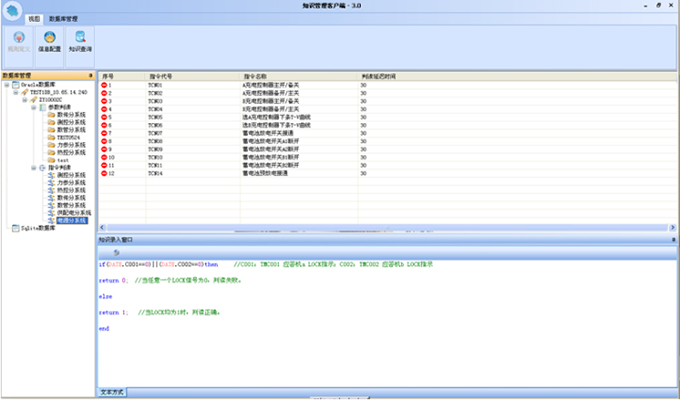
Task: Select the highlighted last item under 指令列表
Action: (x=72, y=220)
